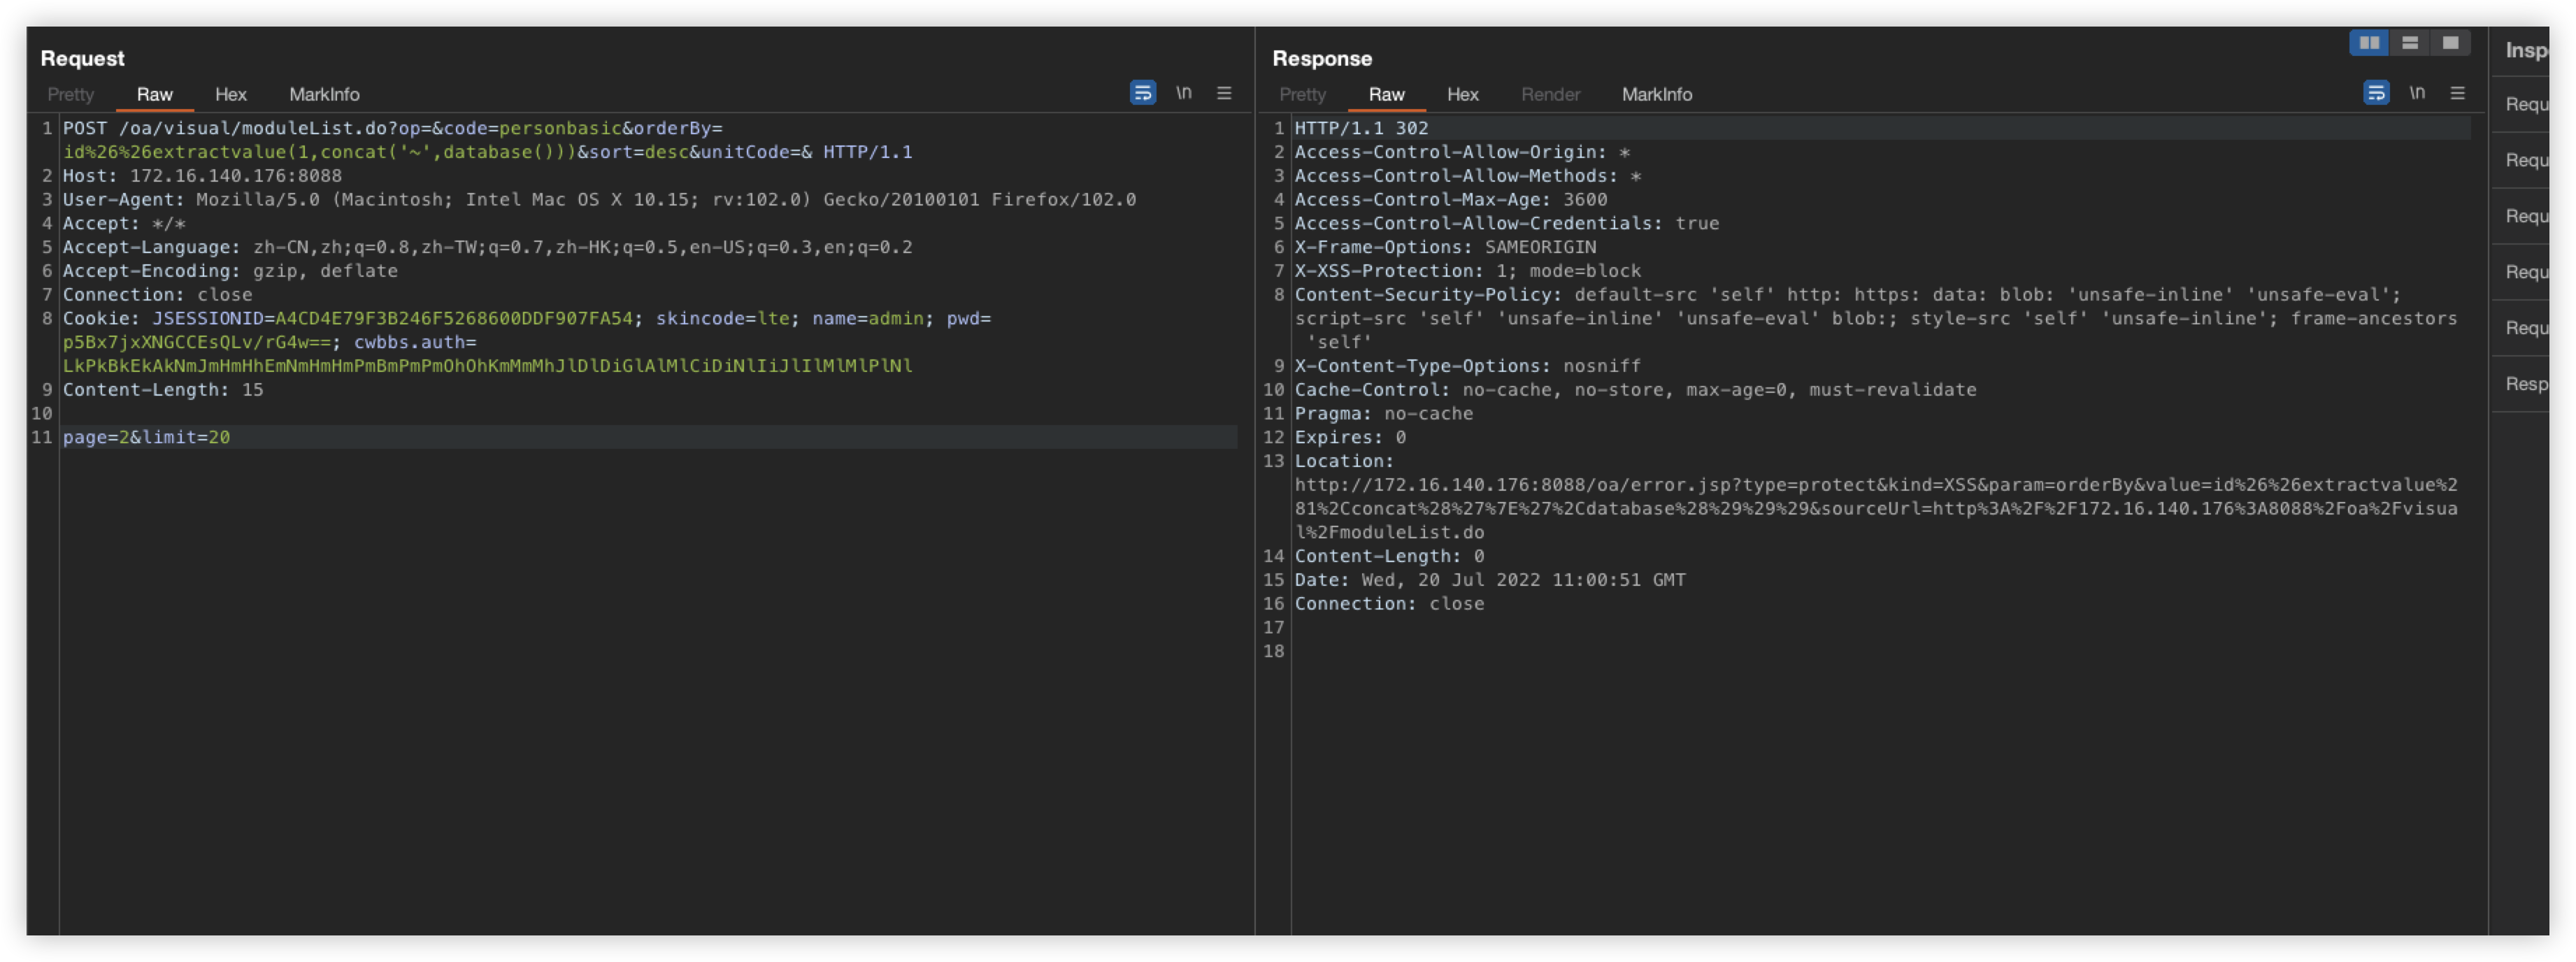This screenshot has width=2576, height=962.
Task: Show non-printable characters in Request panel
Action: pos(1184,93)
